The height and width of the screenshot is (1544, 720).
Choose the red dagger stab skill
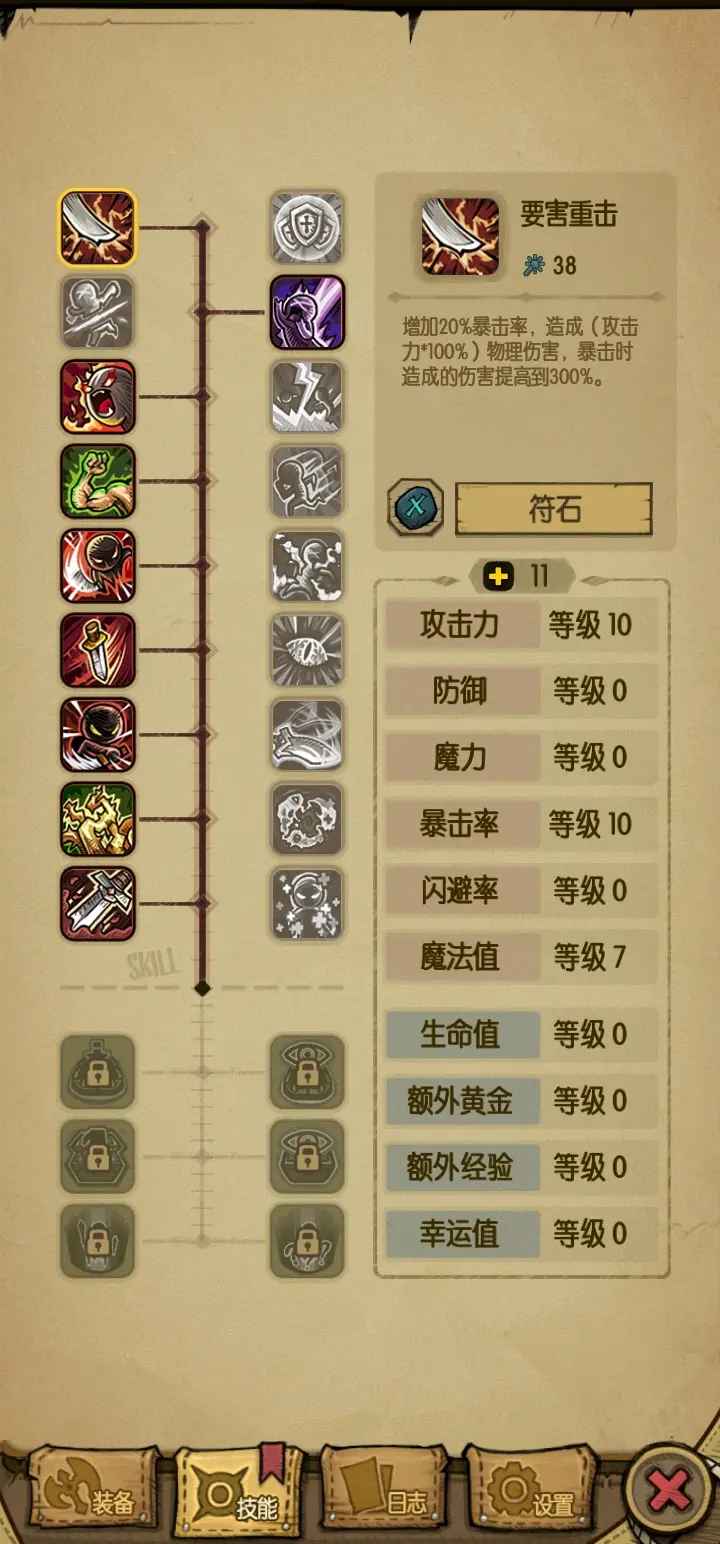pos(97,650)
